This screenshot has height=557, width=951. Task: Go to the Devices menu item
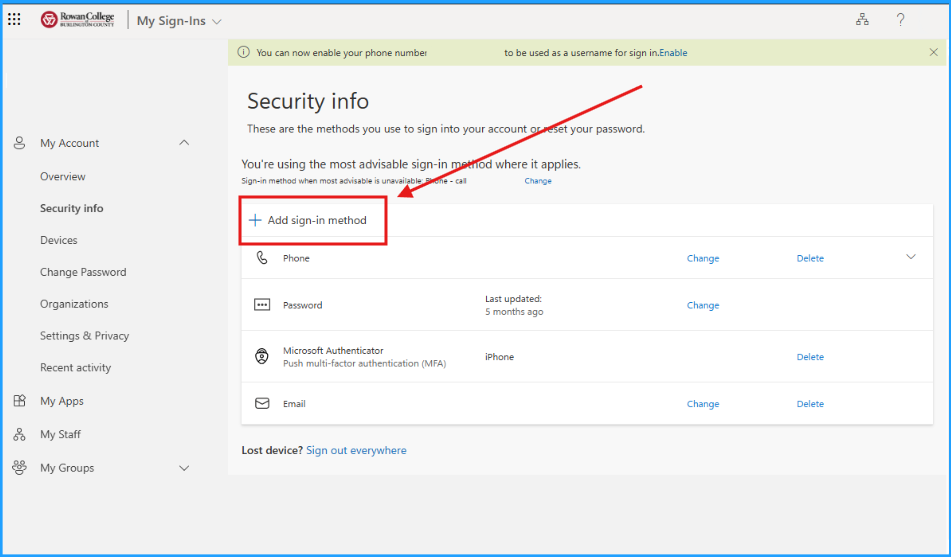(x=59, y=240)
